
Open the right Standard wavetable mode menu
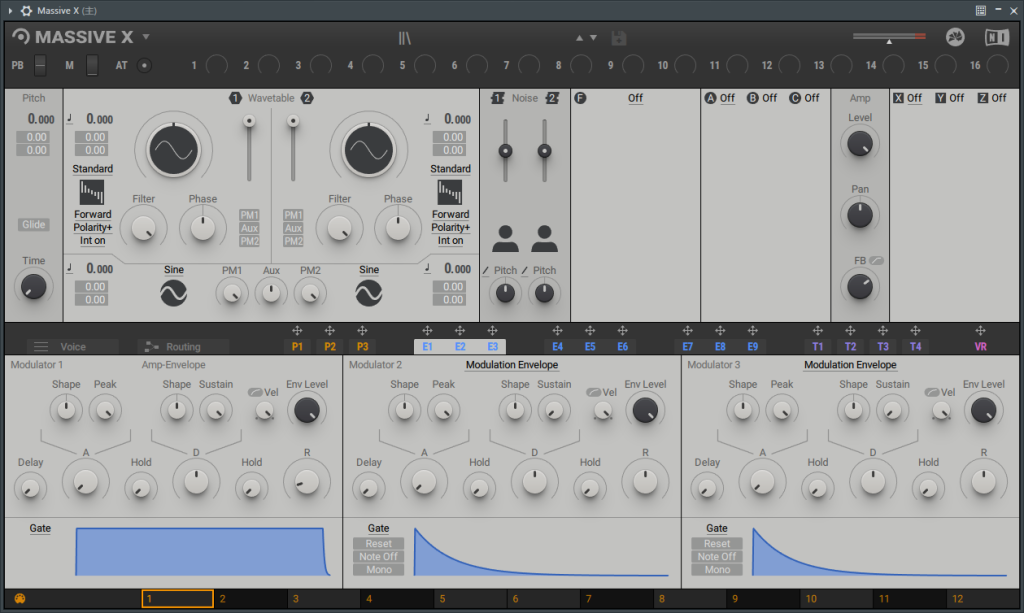click(x=450, y=168)
